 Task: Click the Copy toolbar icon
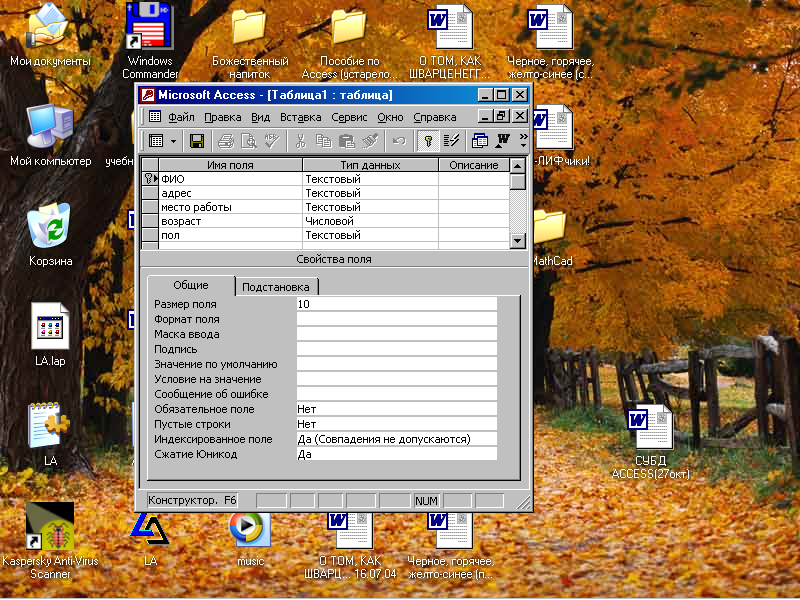point(323,141)
